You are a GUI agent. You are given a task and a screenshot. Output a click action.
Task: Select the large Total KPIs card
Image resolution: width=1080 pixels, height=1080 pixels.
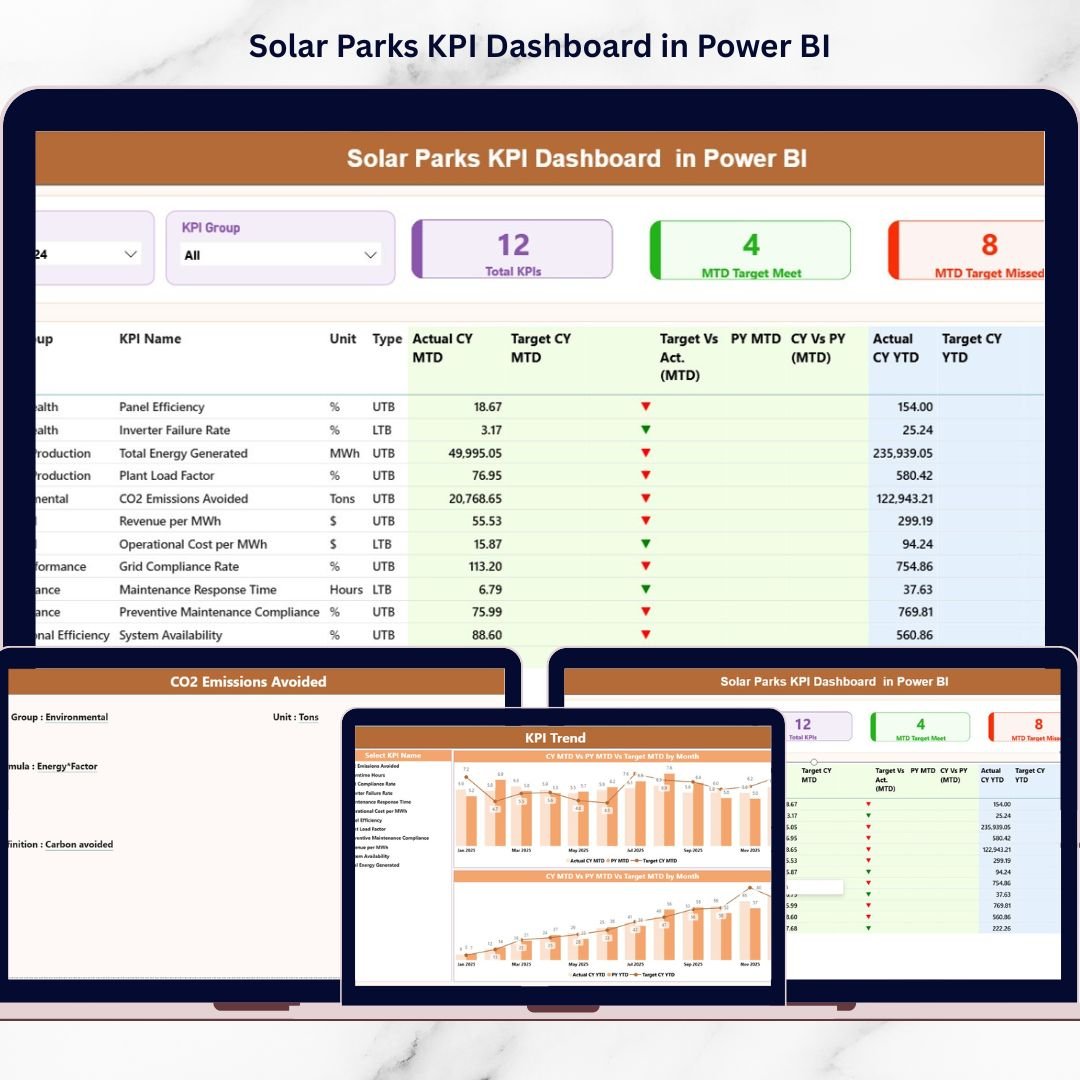[512, 250]
